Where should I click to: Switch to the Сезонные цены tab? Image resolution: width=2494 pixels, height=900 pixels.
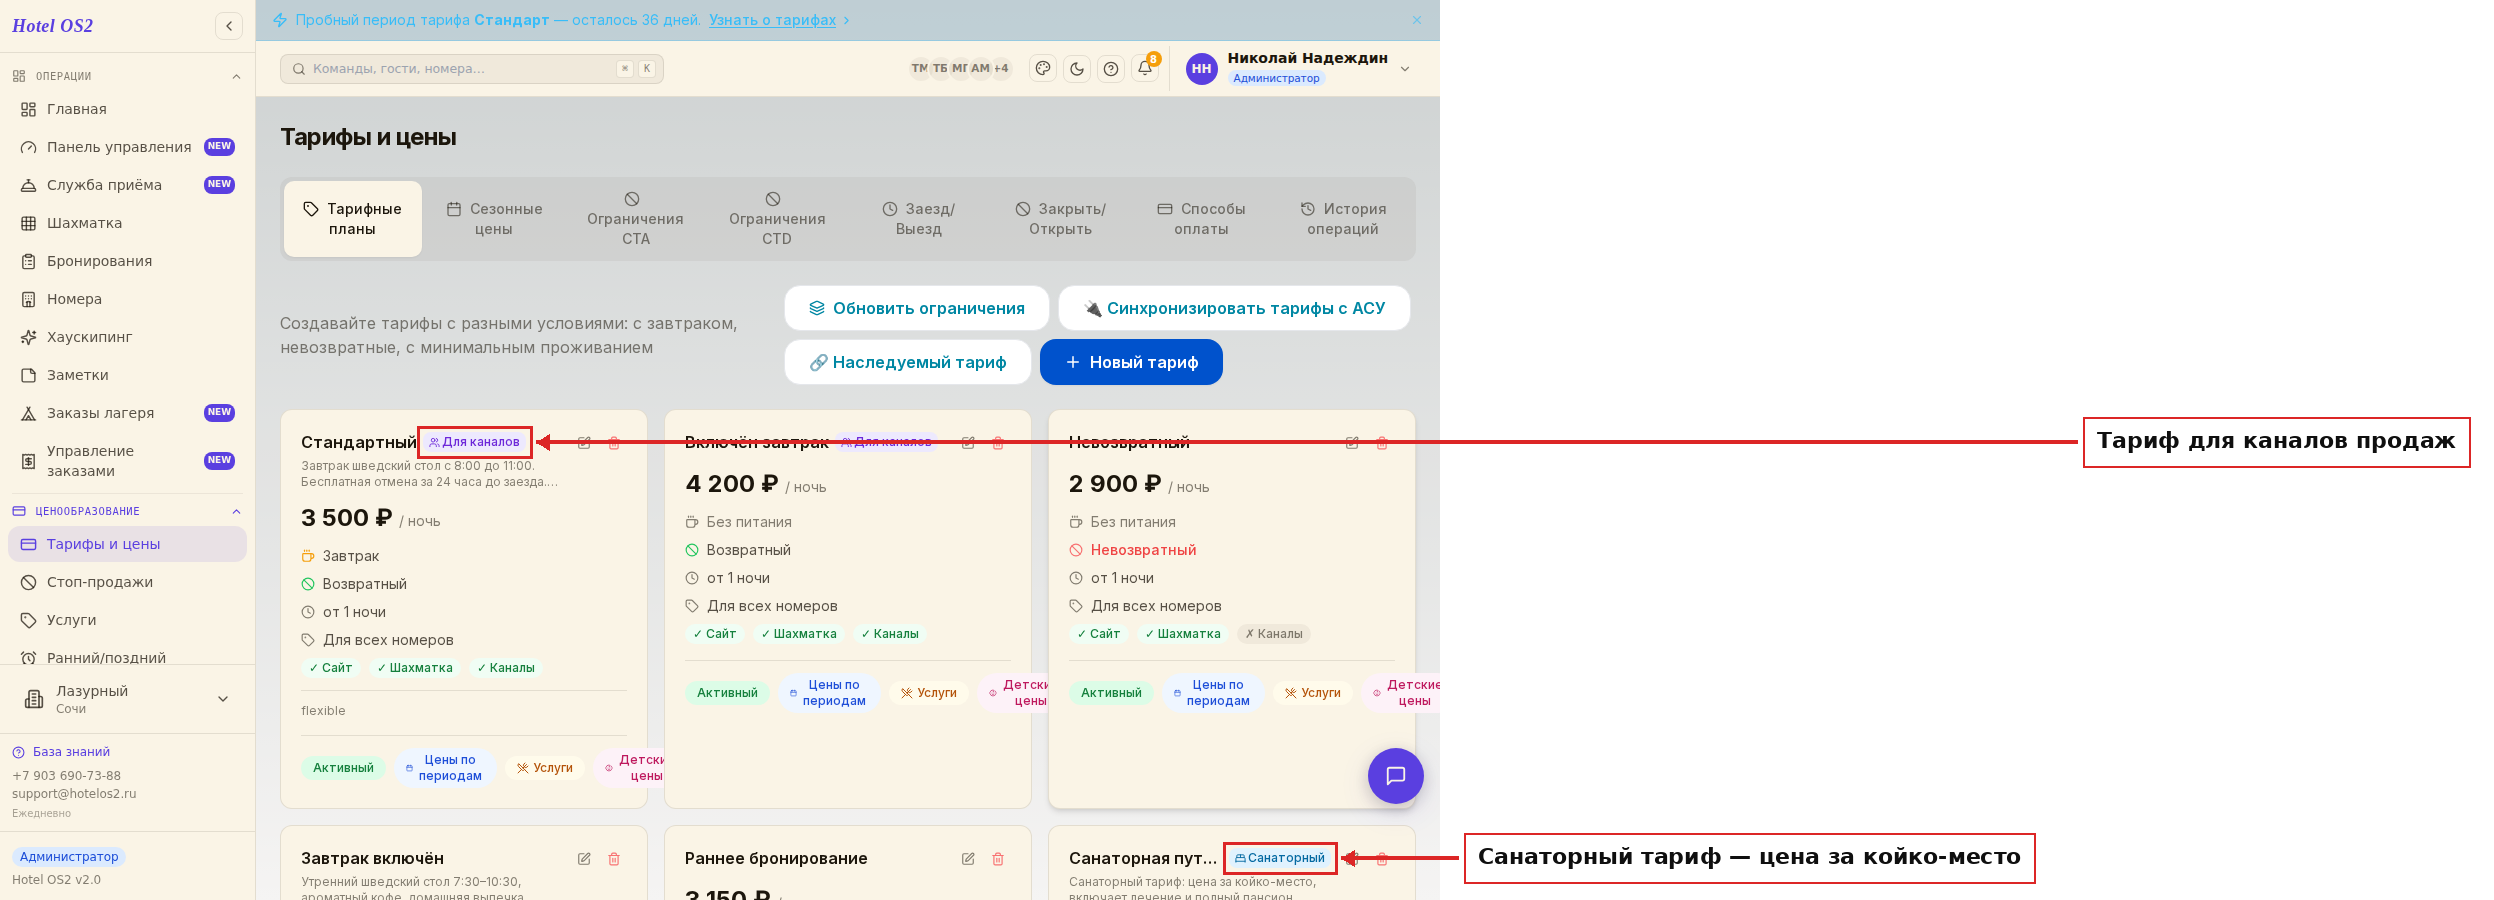tap(494, 219)
